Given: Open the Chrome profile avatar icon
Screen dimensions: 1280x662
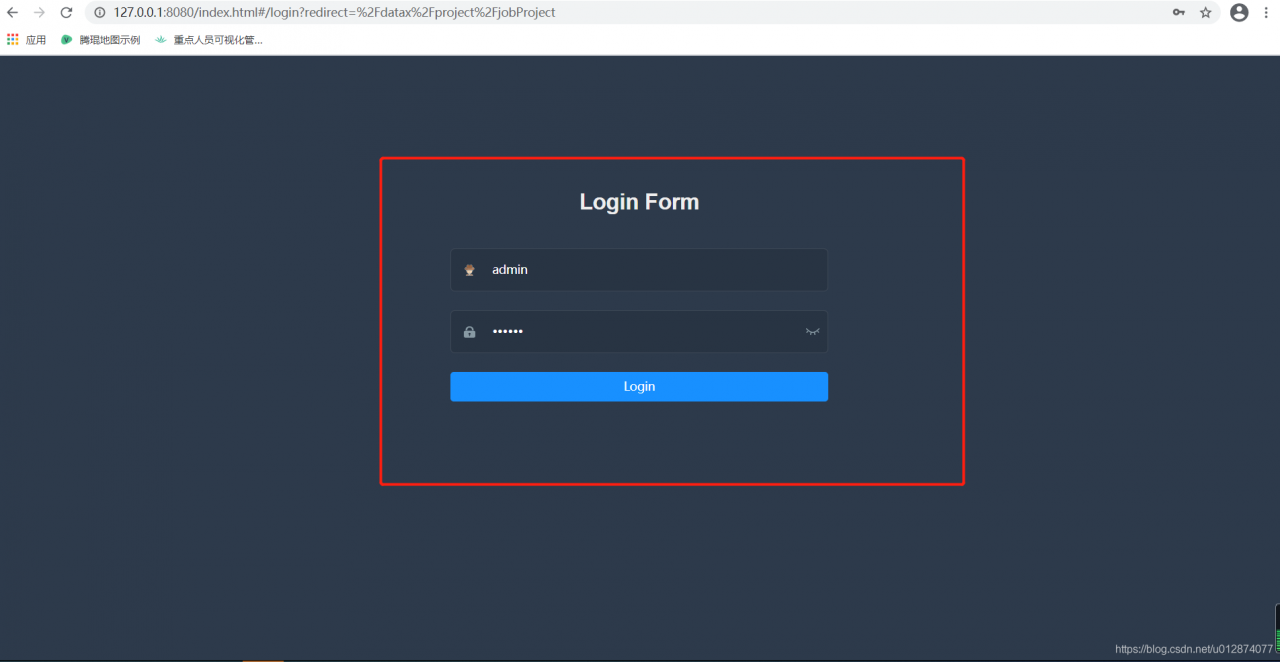Looking at the screenshot, I should (1239, 13).
